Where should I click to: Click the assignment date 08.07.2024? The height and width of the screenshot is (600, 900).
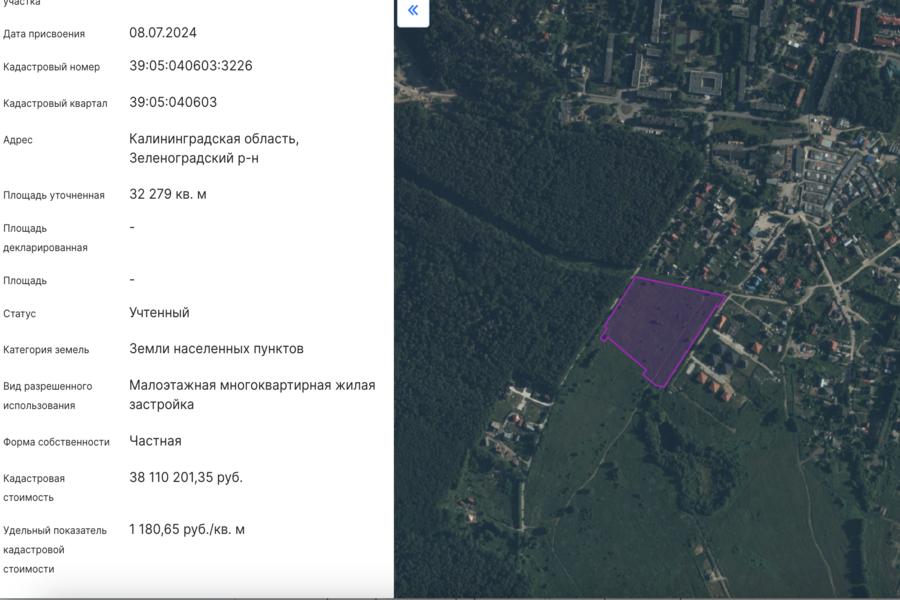point(163,32)
